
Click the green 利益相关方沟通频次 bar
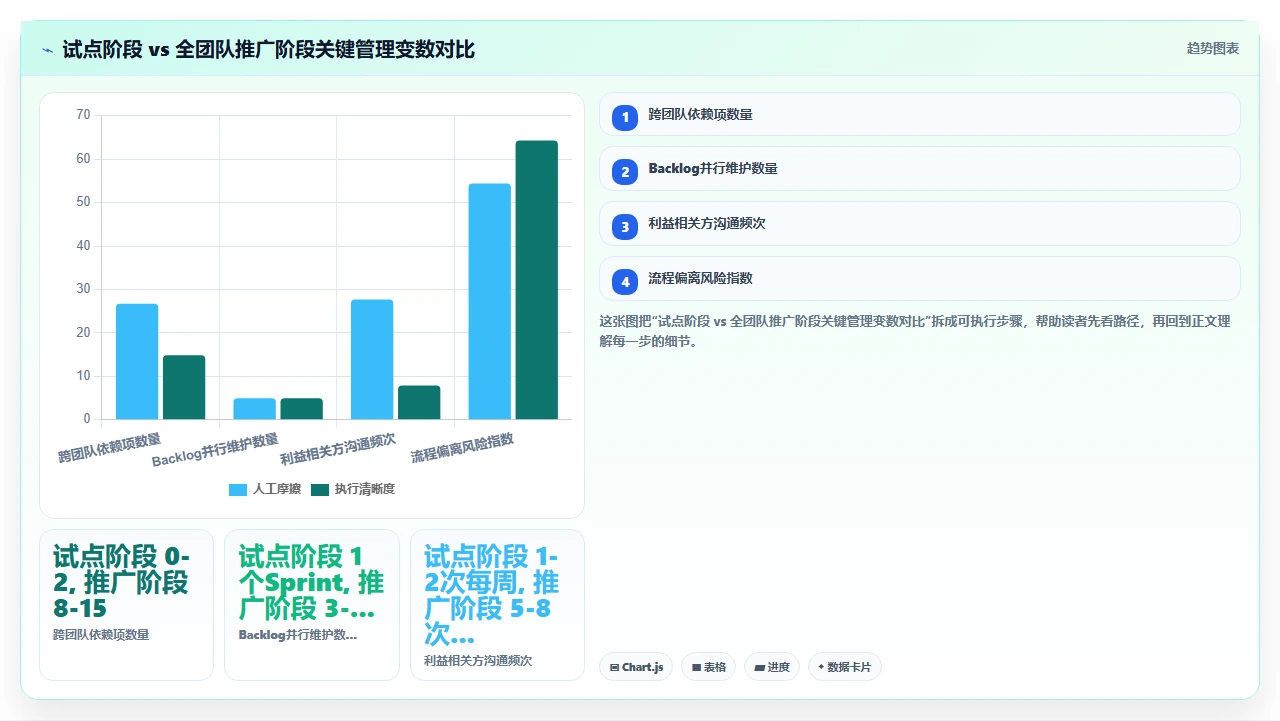click(x=419, y=402)
